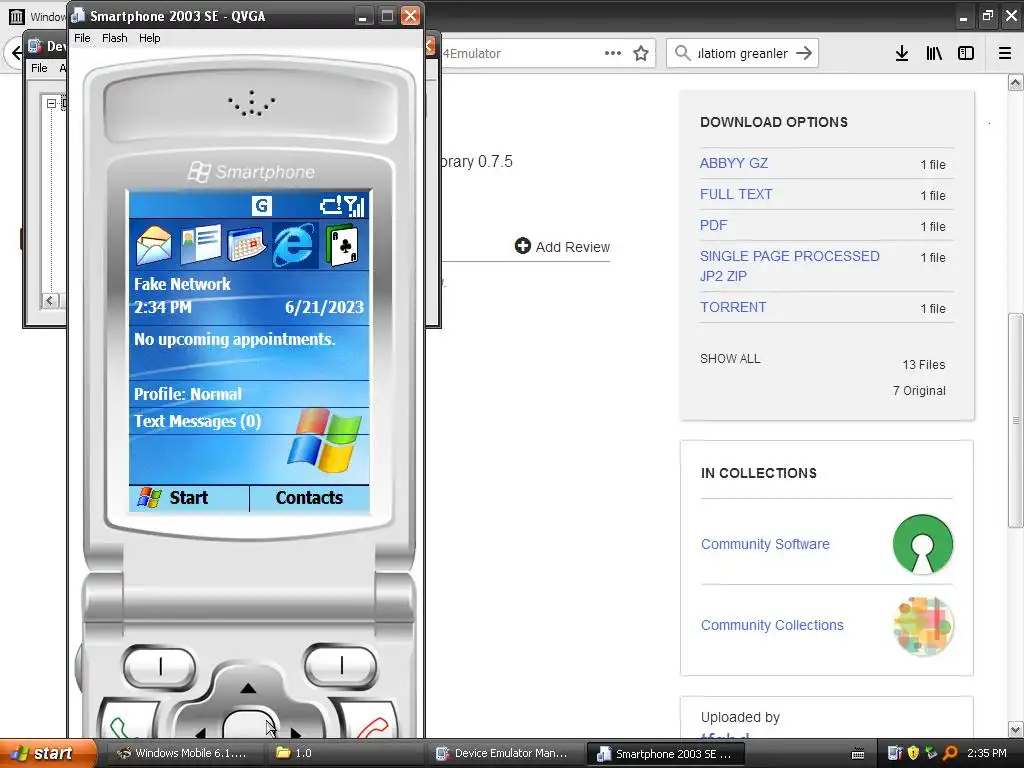The height and width of the screenshot is (768, 1024).
Task: Open the Community Collections link
Action: click(x=772, y=625)
